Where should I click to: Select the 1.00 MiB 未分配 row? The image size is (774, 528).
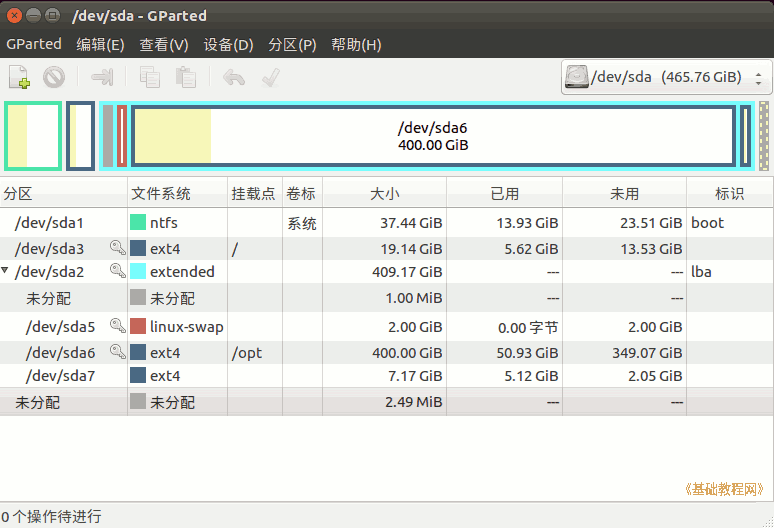click(387, 298)
